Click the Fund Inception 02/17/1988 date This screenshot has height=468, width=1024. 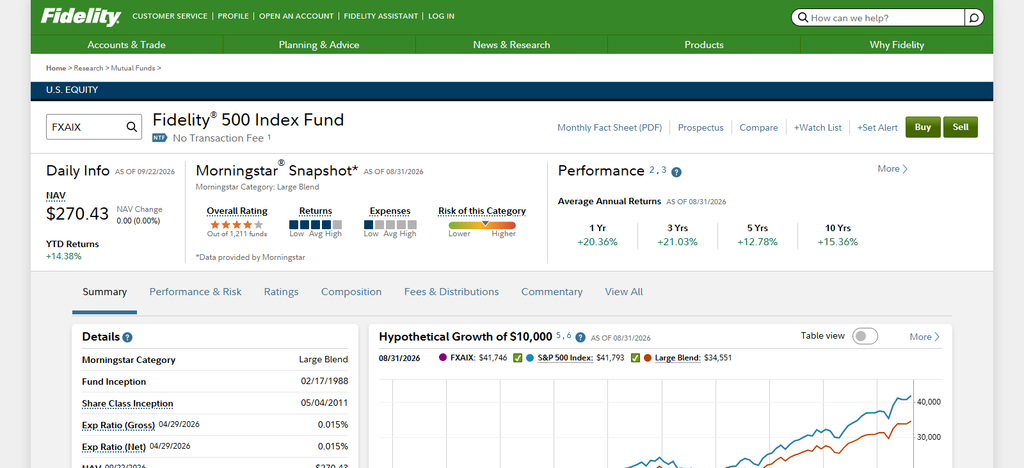click(325, 382)
